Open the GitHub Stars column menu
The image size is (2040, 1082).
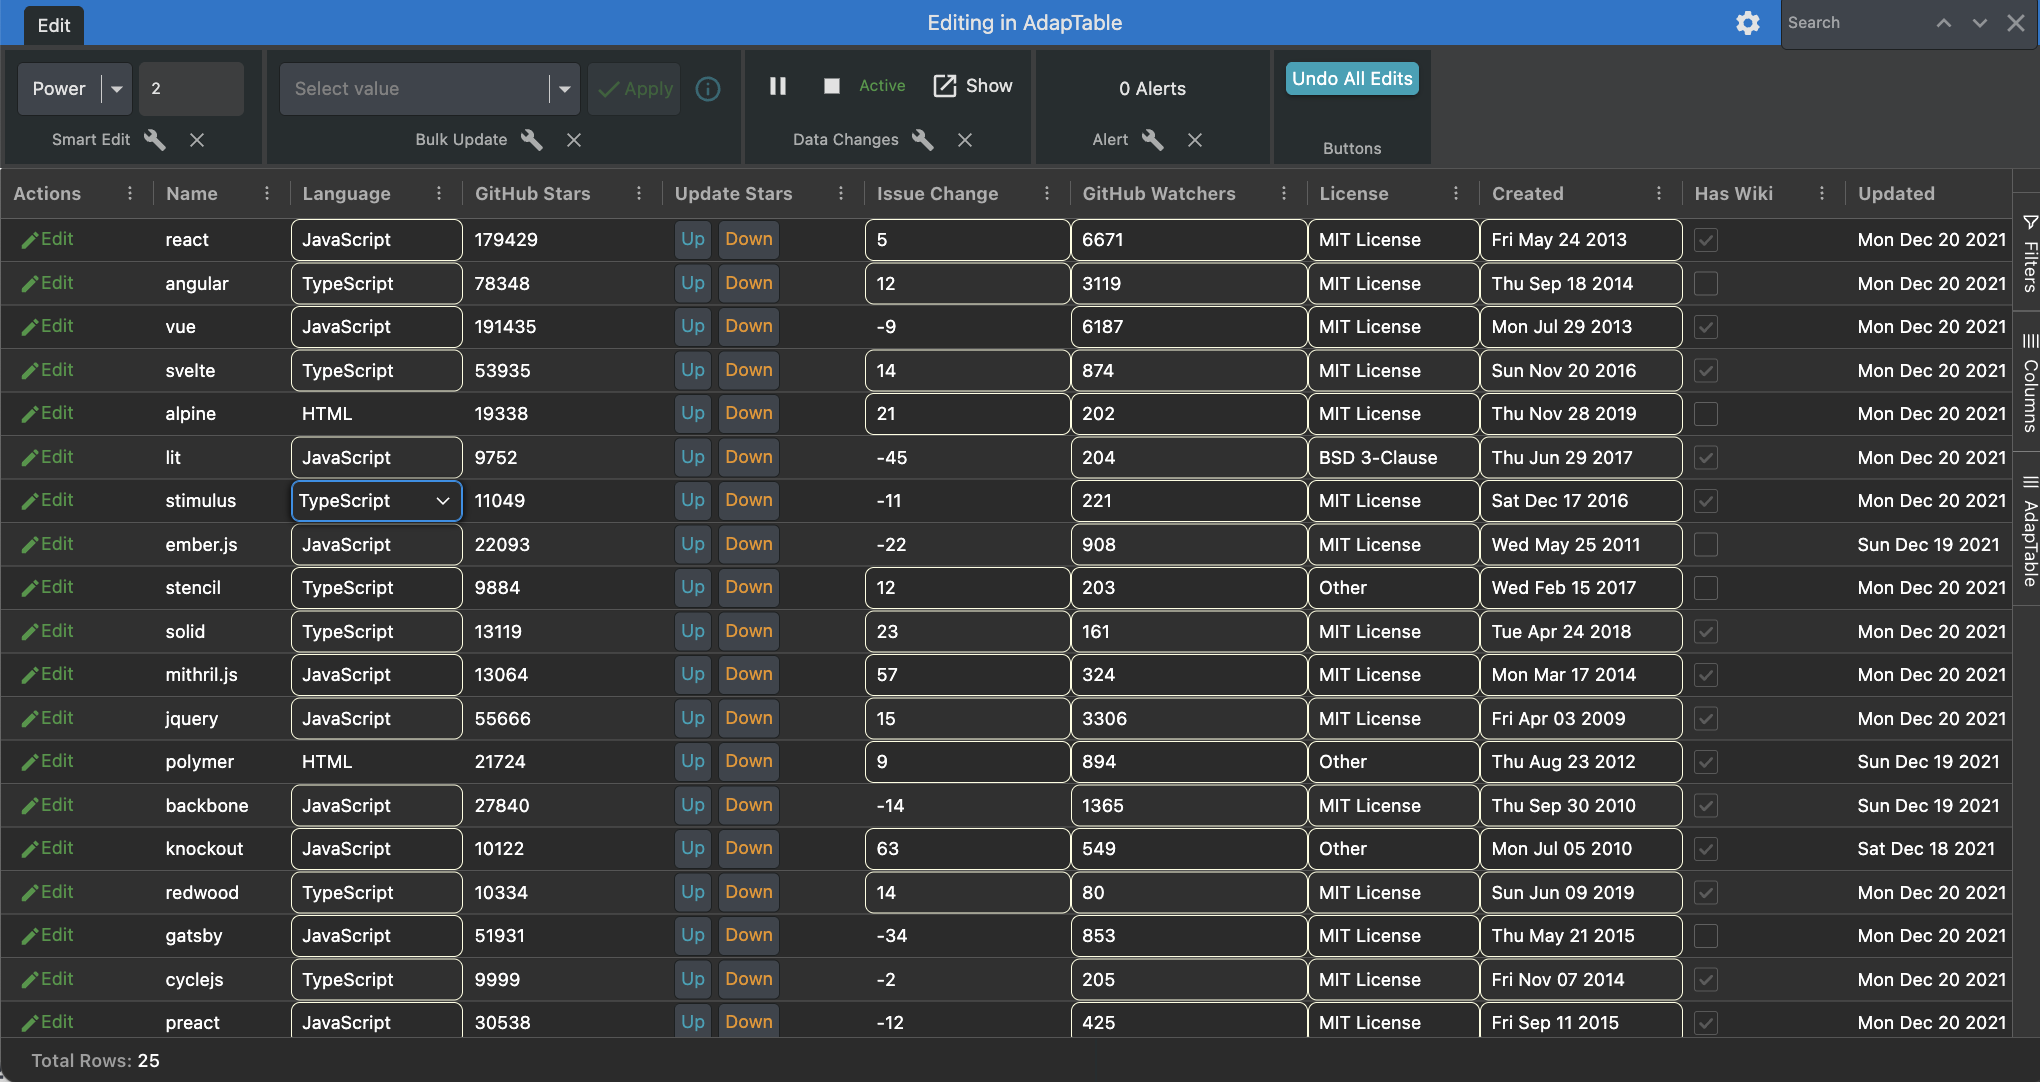click(x=639, y=193)
